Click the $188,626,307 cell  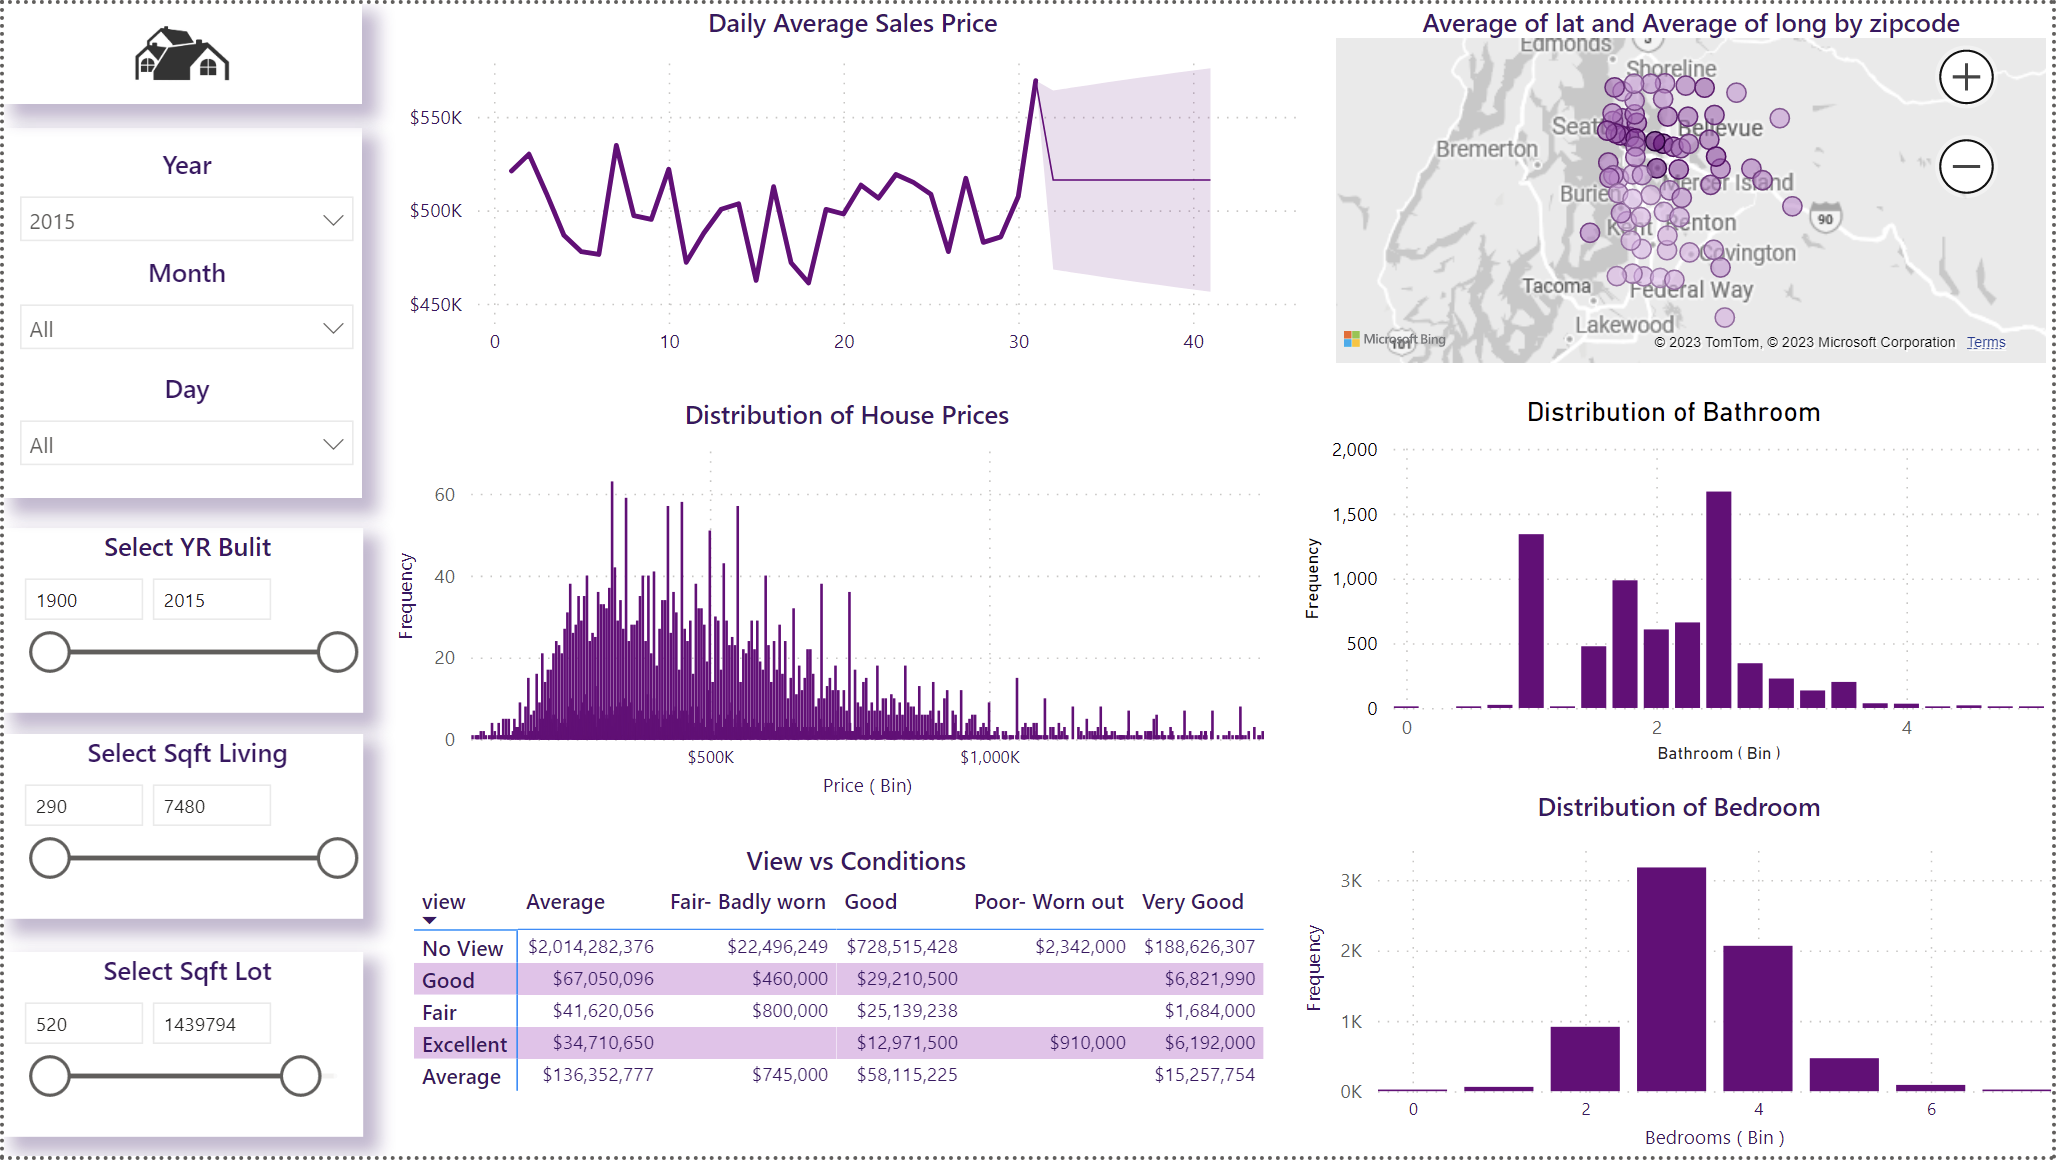(x=1199, y=947)
